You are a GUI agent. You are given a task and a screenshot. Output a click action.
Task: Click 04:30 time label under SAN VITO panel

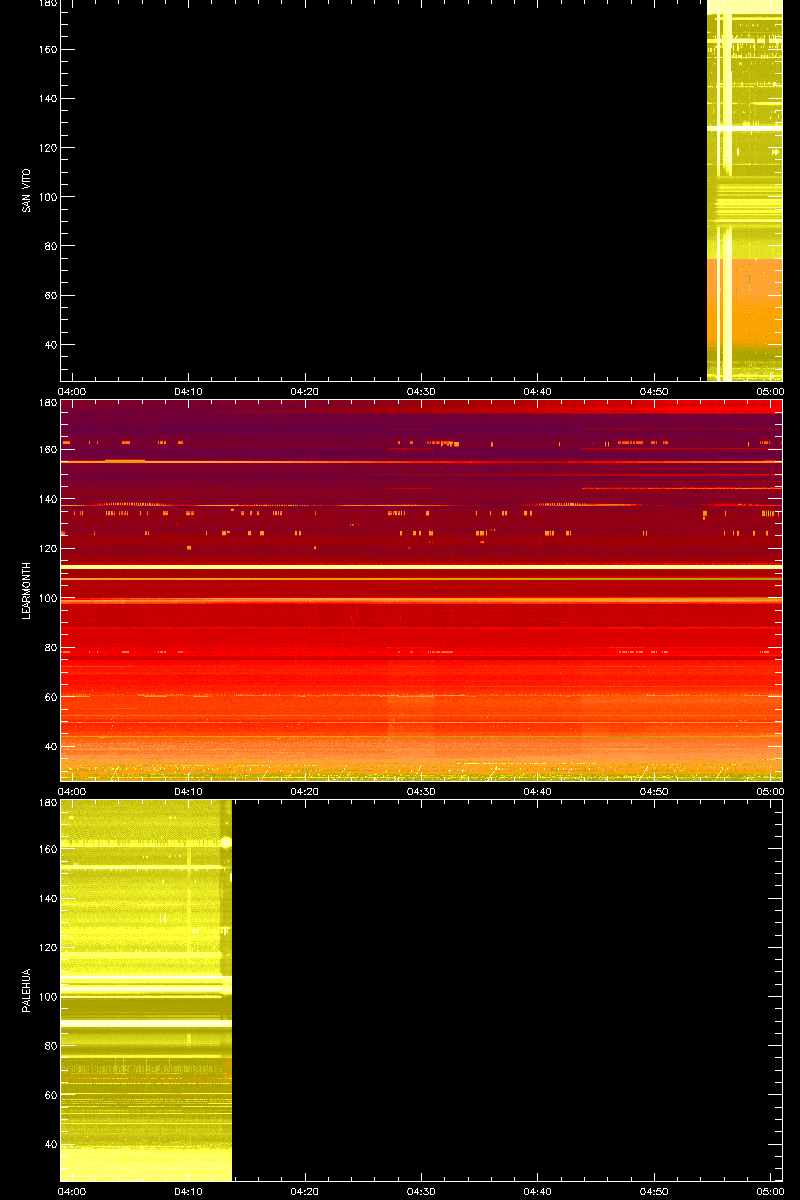point(421,391)
